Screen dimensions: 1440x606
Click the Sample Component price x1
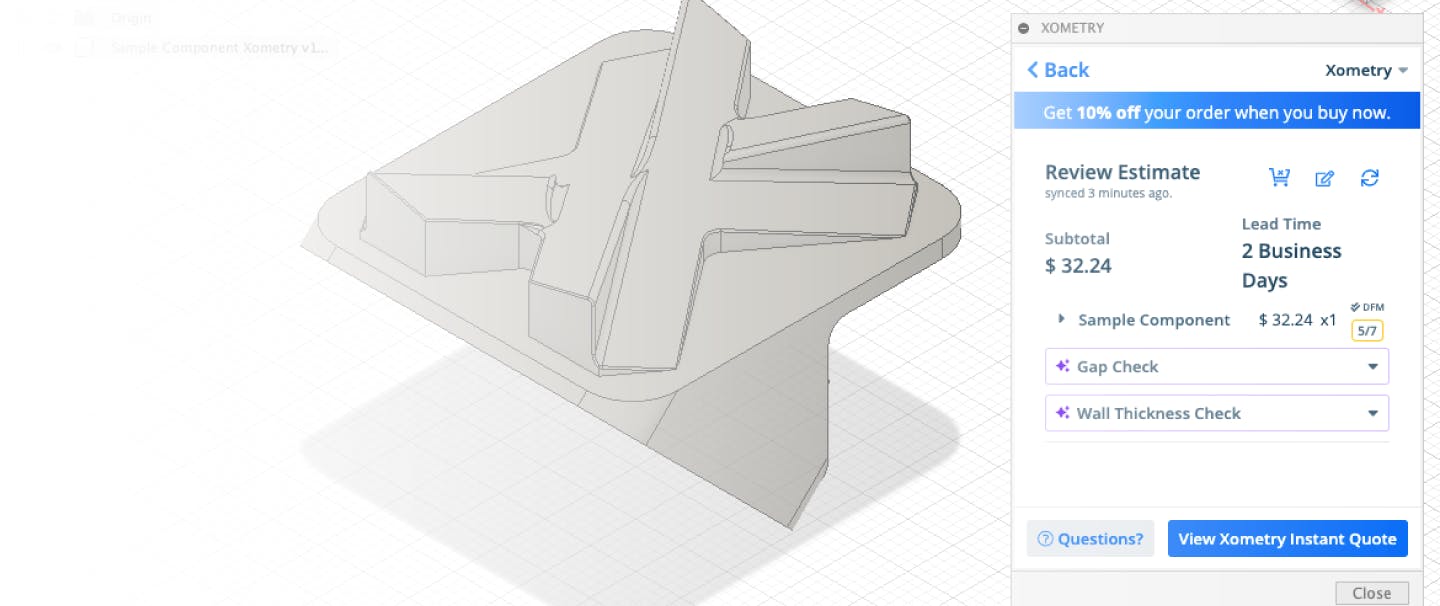tap(1298, 320)
